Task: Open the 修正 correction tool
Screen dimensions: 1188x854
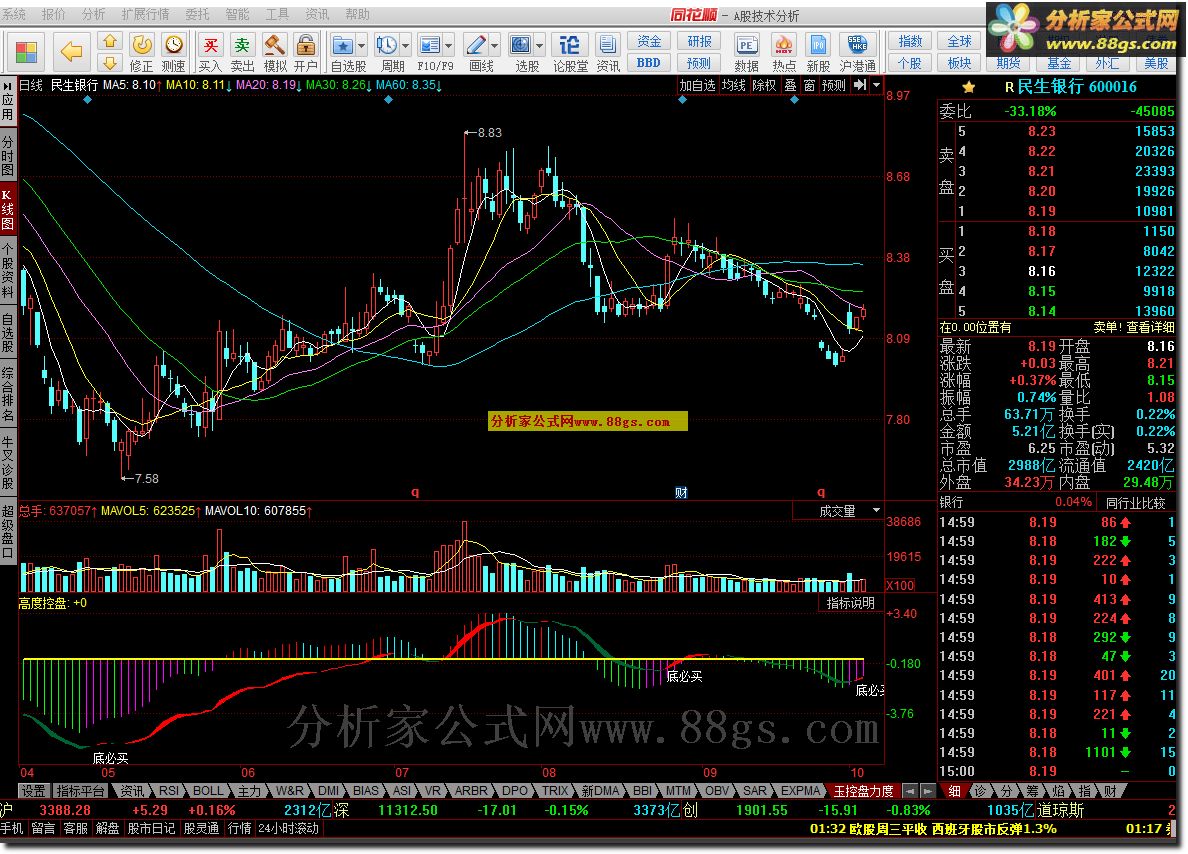Action: [x=142, y=52]
